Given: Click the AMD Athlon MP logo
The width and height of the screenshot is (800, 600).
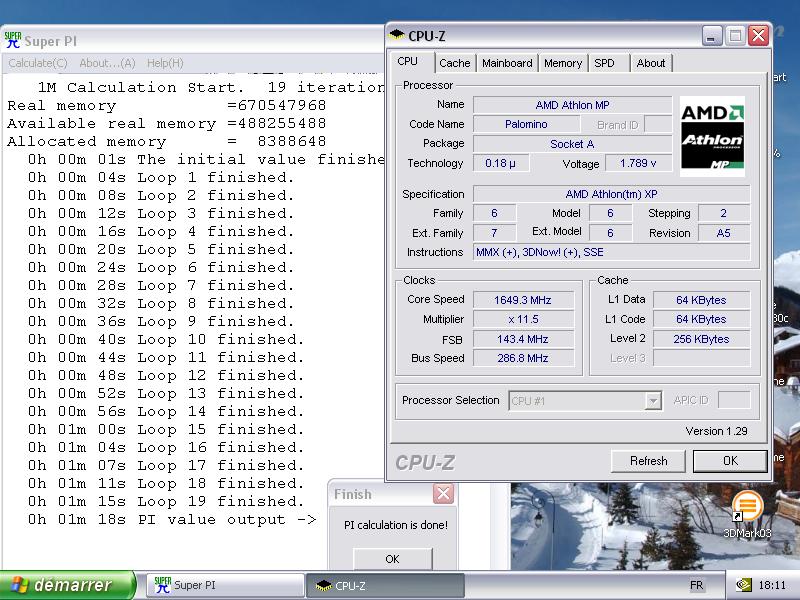Looking at the screenshot, I should [712, 136].
